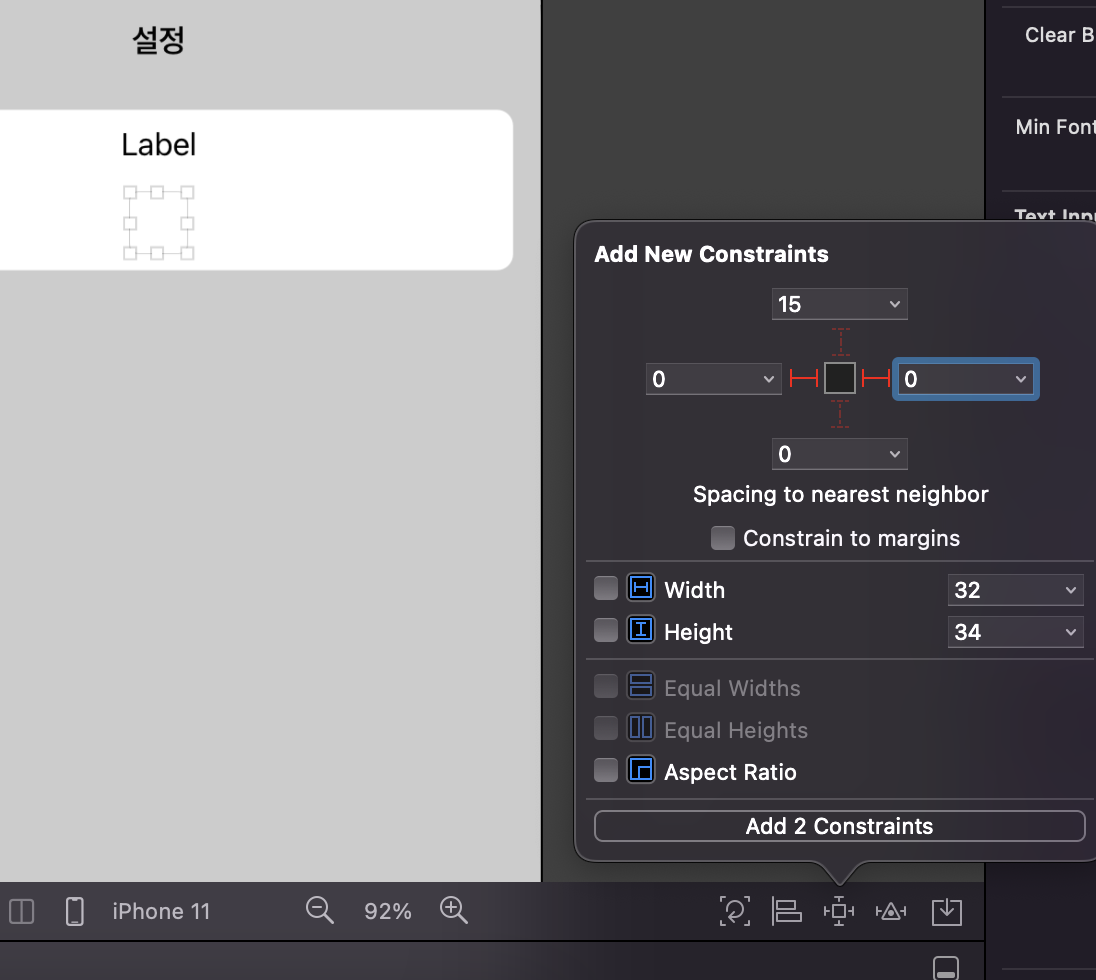The height and width of the screenshot is (980, 1096).
Task: Toggle the right spacing constraint strut
Action: [x=876, y=379]
